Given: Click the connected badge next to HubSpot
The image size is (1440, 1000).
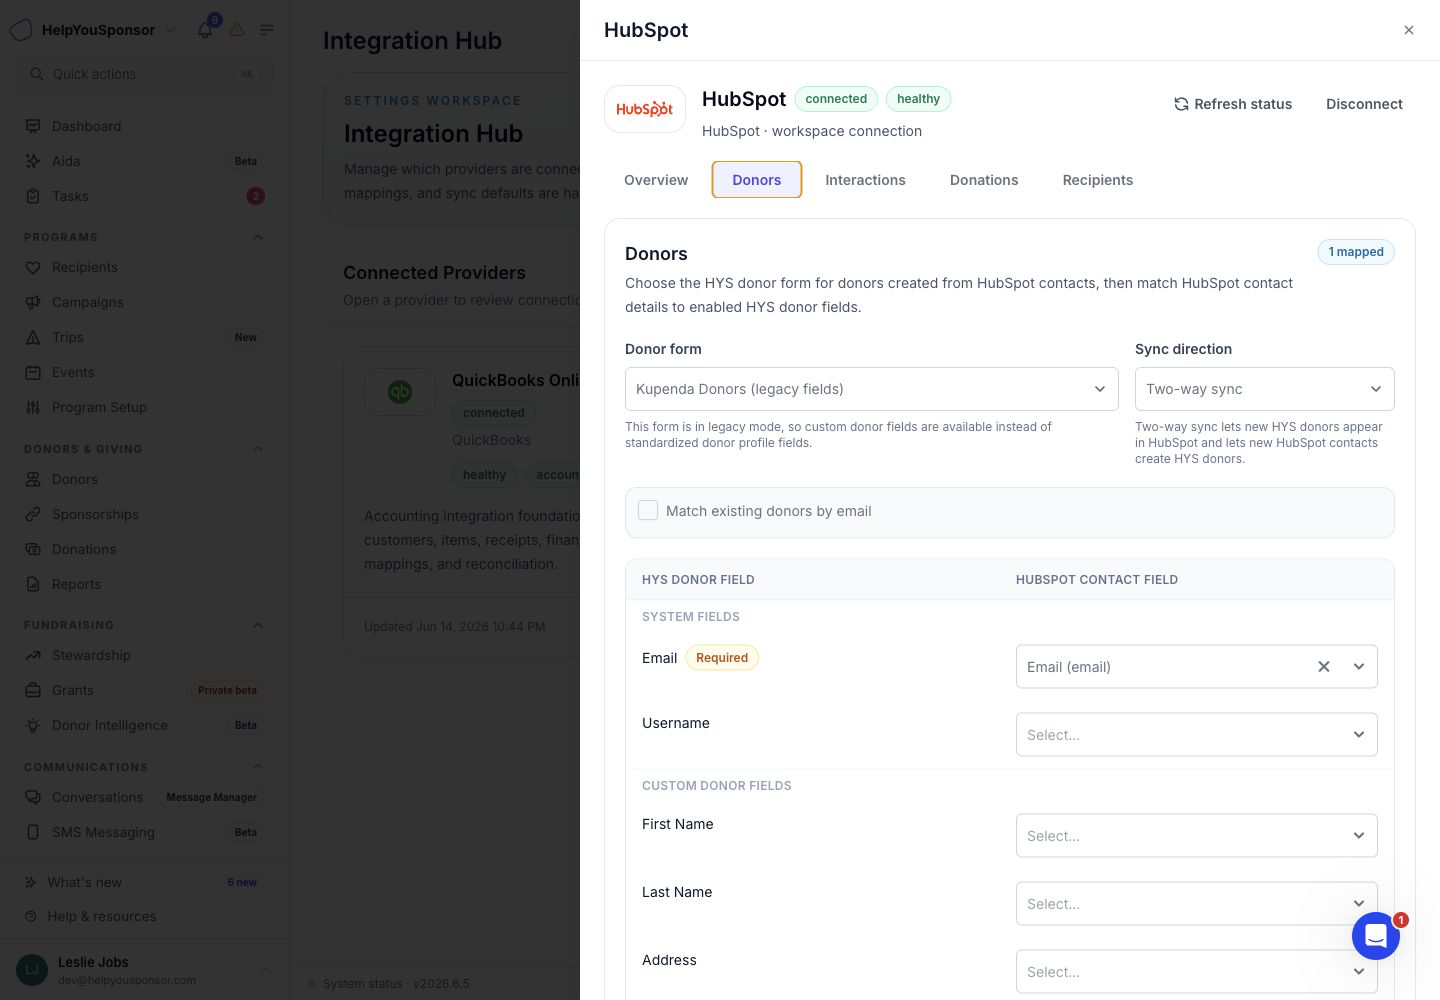Looking at the screenshot, I should pos(836,99).
